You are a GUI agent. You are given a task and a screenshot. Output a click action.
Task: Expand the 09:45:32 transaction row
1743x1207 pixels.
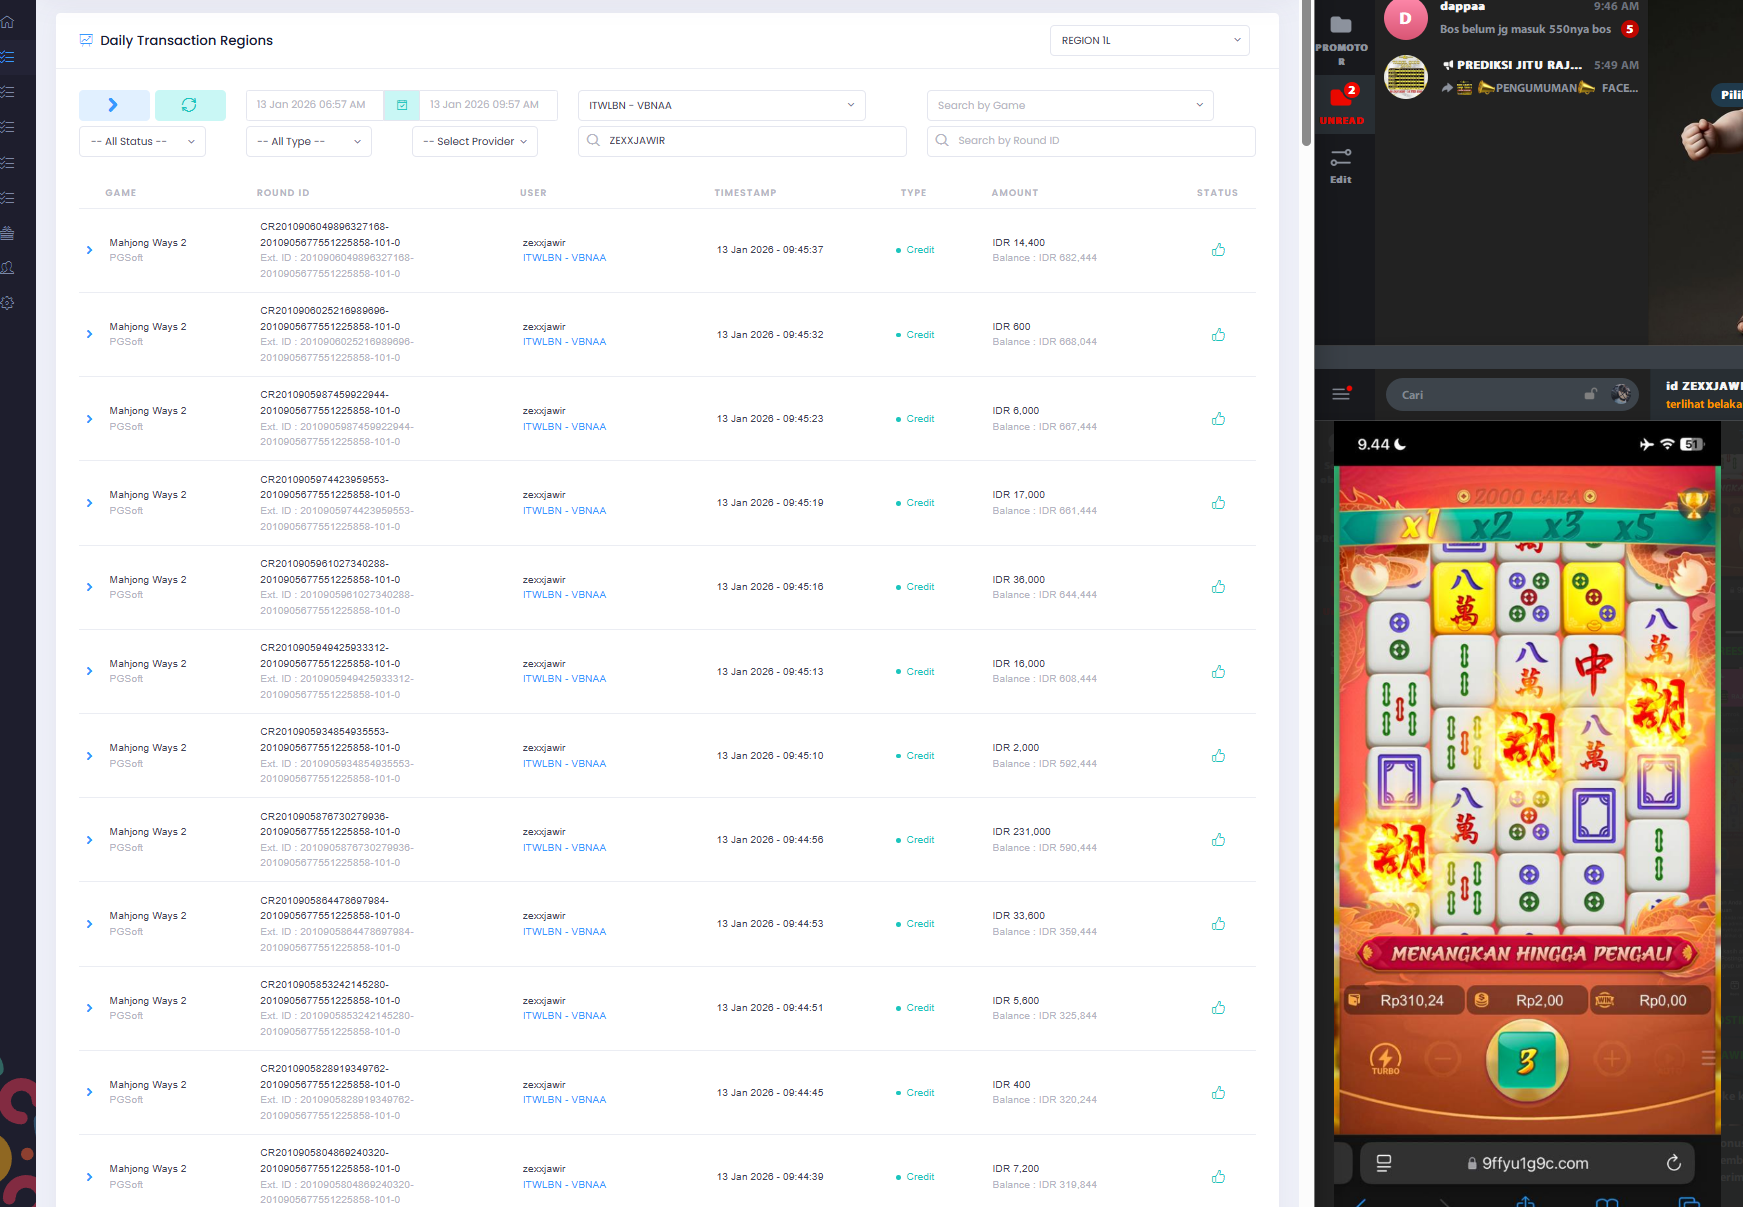89,334
